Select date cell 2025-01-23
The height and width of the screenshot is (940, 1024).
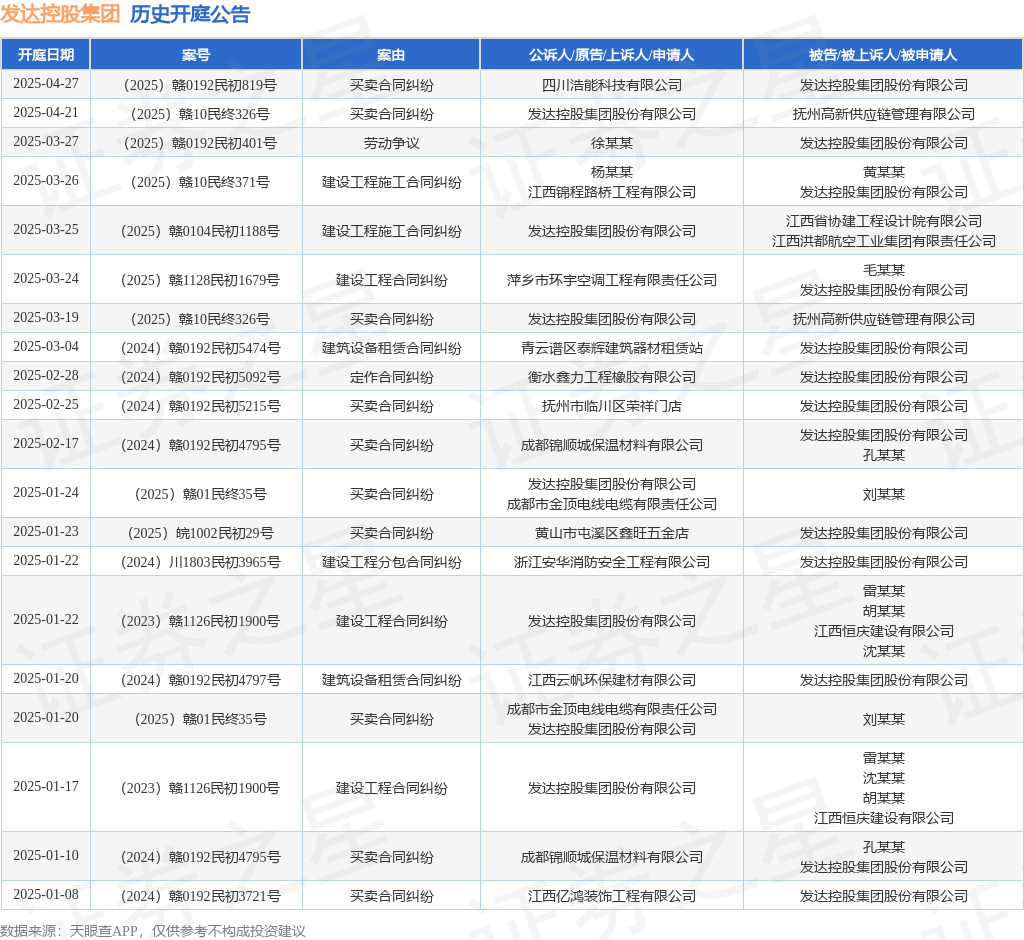46,531
